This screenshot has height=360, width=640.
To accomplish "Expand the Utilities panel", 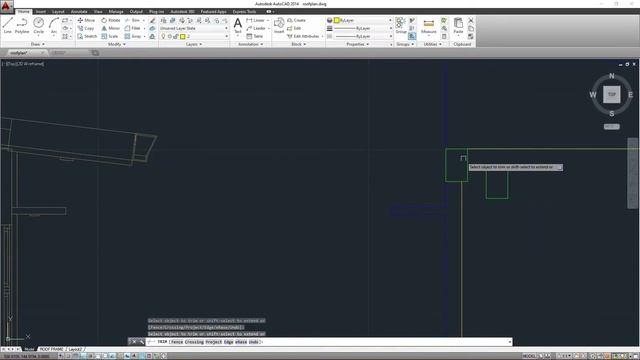I will coord(432,44).
